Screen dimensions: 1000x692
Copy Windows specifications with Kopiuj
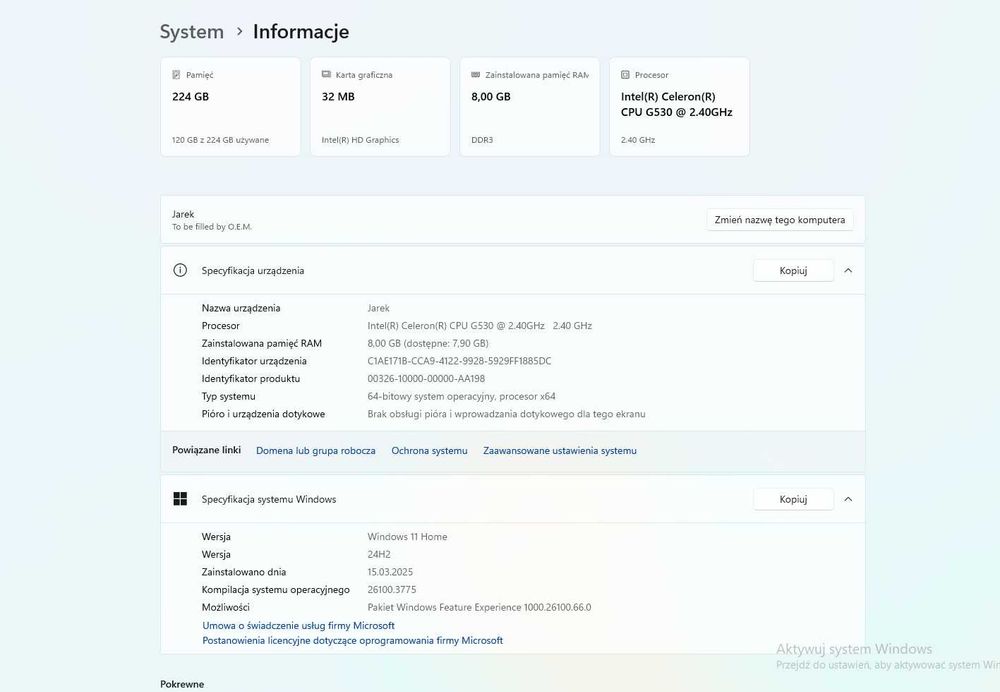(x=793, y=499)
